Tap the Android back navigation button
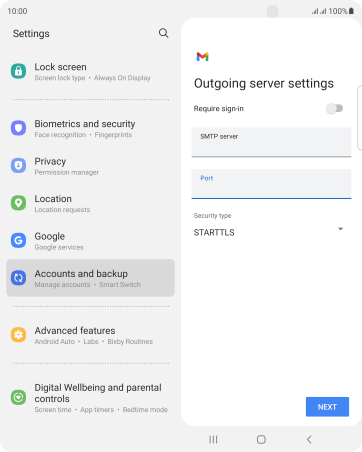 [x=309, y=439]
